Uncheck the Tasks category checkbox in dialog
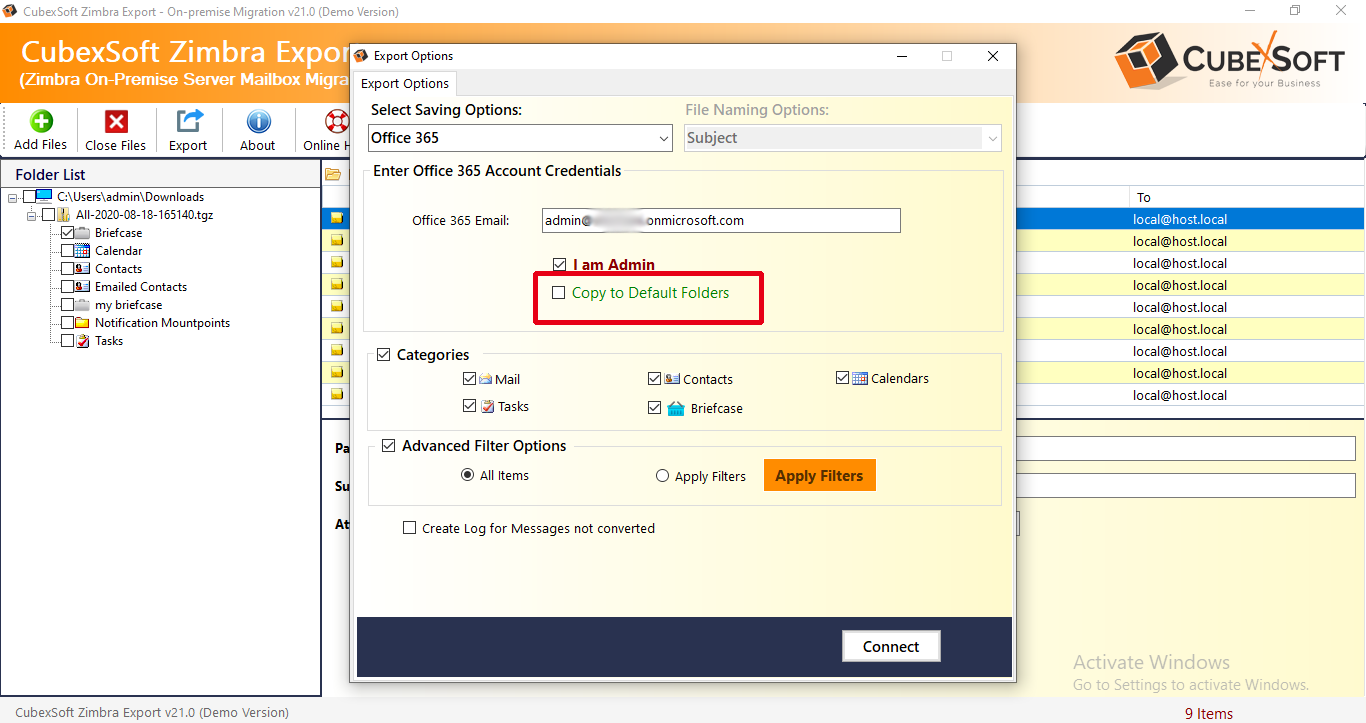This screenshot has height=723, width=1366. (x=470, y=406)
